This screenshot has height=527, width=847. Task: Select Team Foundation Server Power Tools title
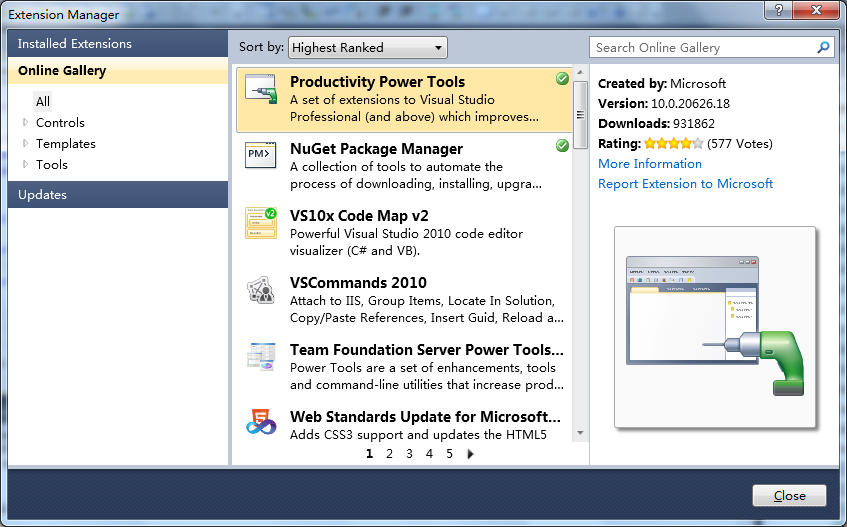[427, 350]
